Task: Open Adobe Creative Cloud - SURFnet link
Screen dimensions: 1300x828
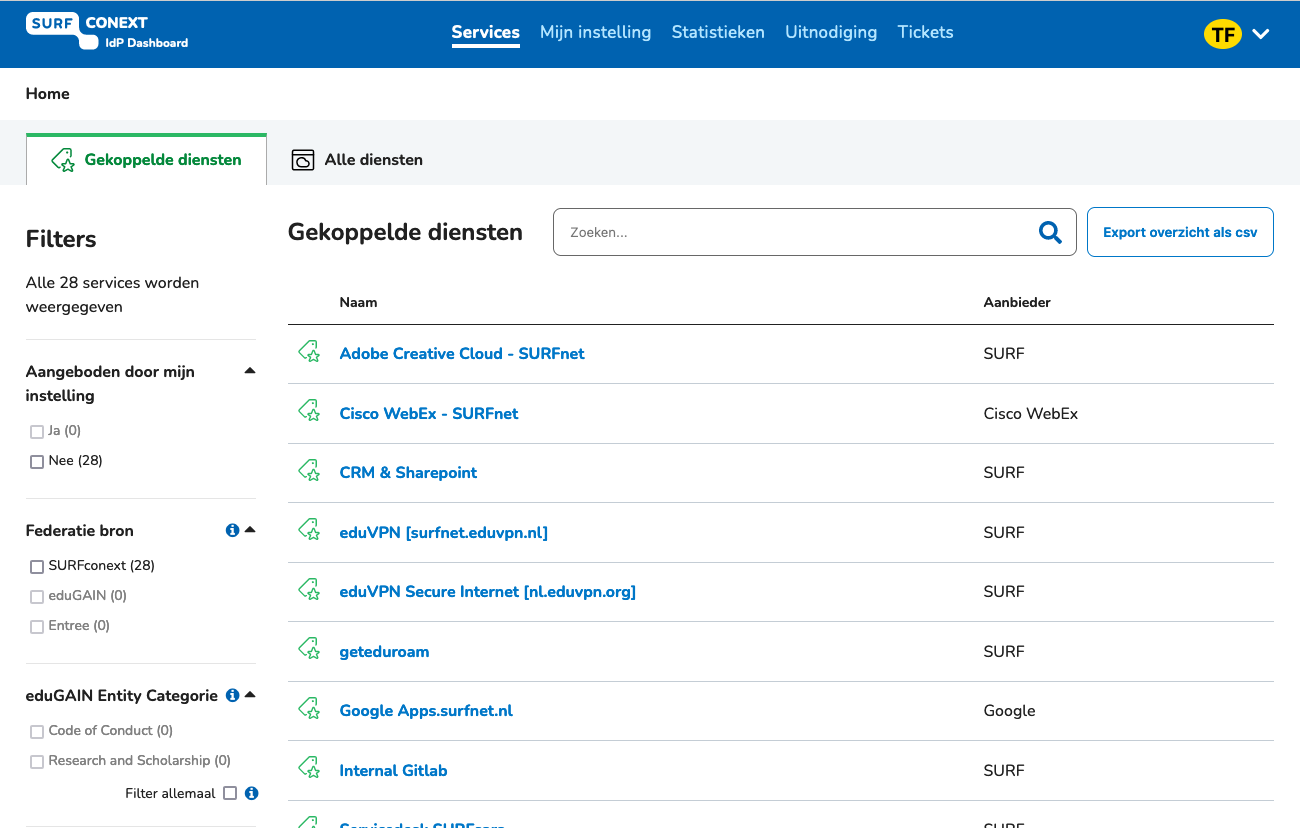Action: click(462, 353)
